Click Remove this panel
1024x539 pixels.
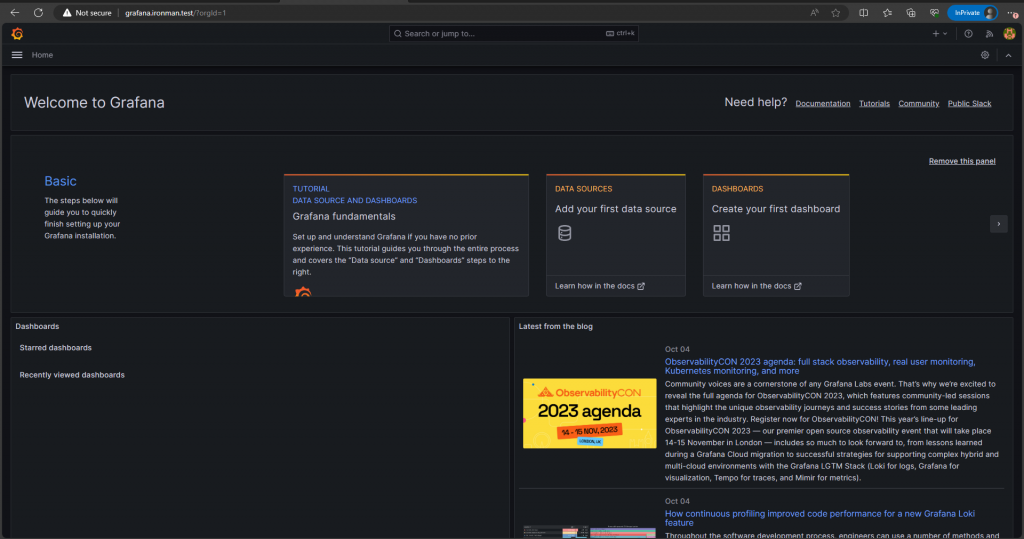click(x=962, y=161)
